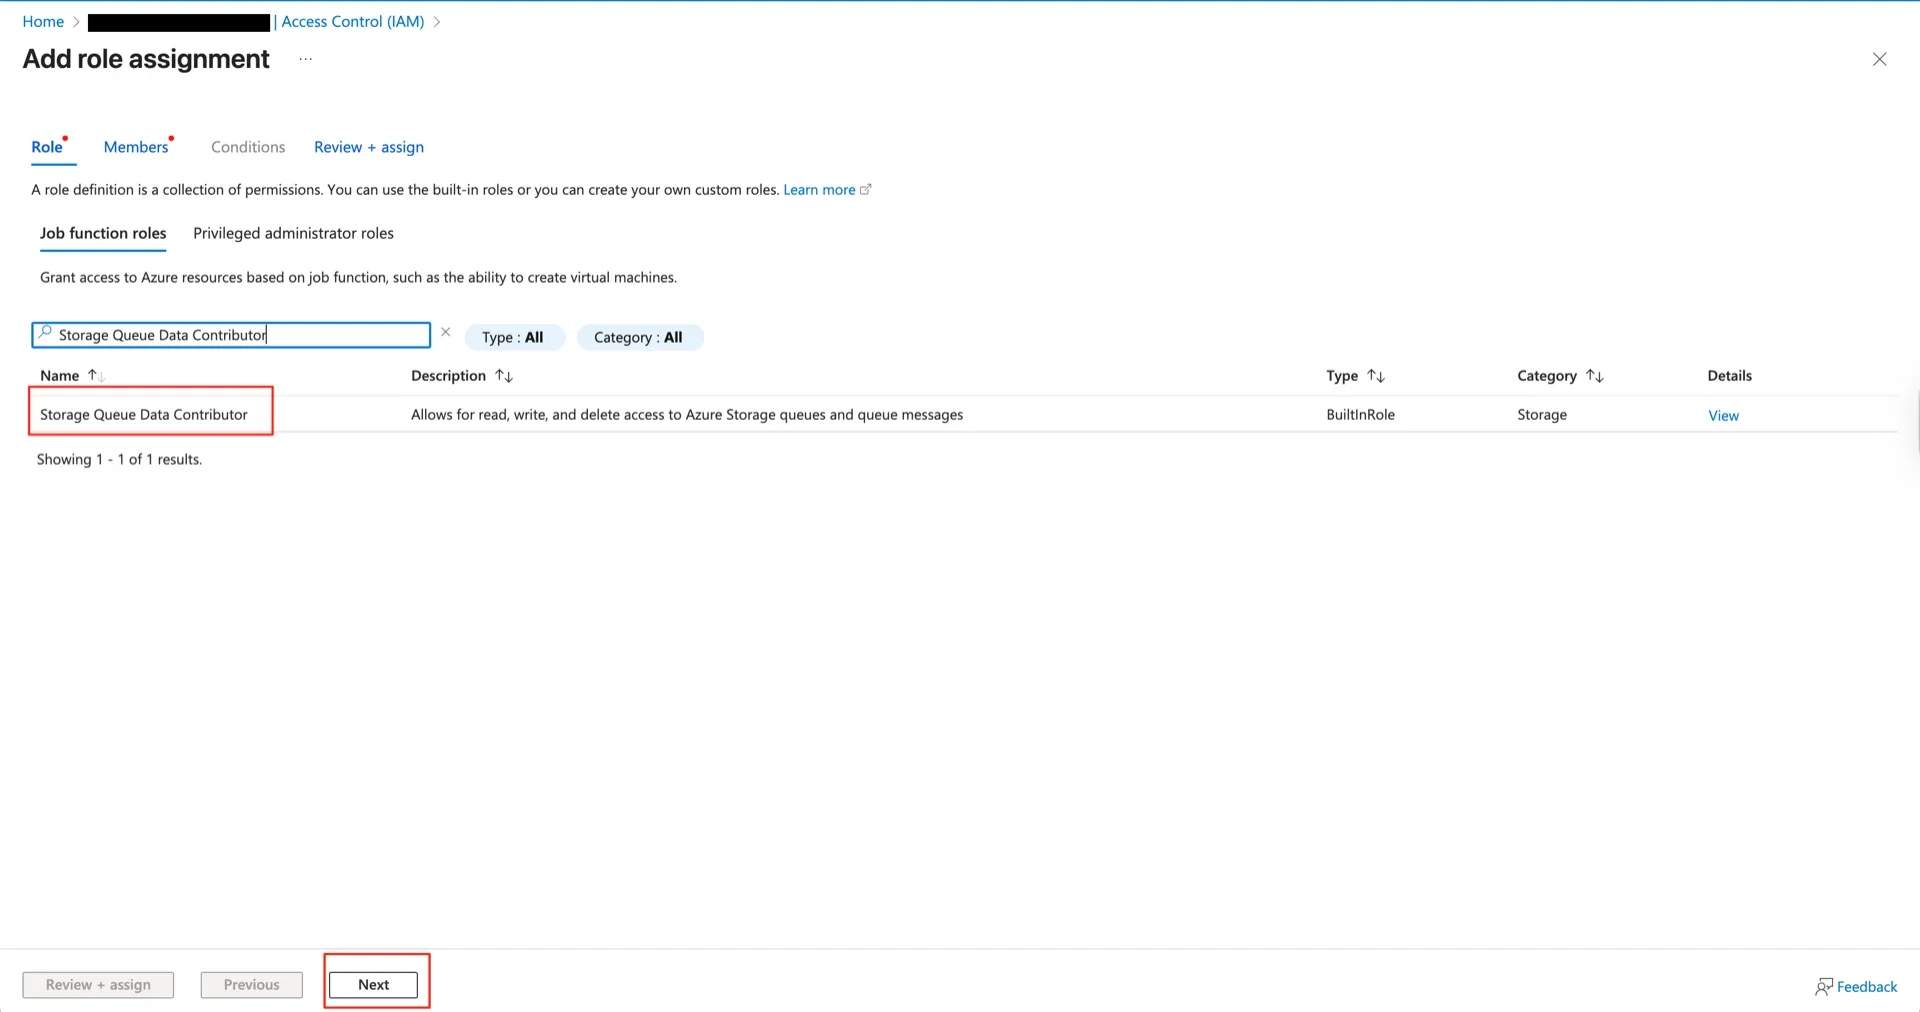
Task: Click the Next button
Action: (x=373, y=984)
